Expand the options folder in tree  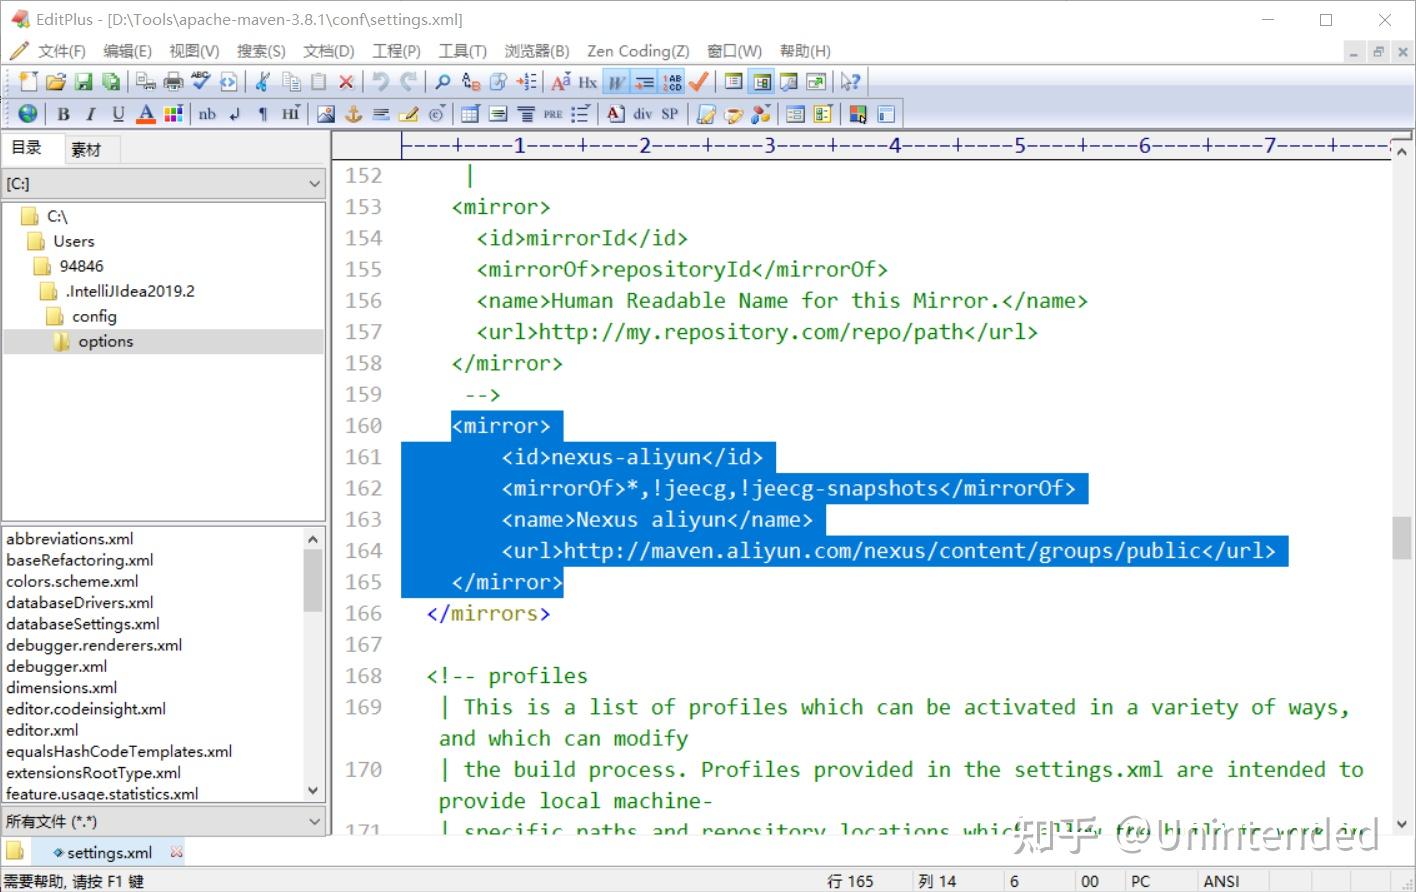105,342
